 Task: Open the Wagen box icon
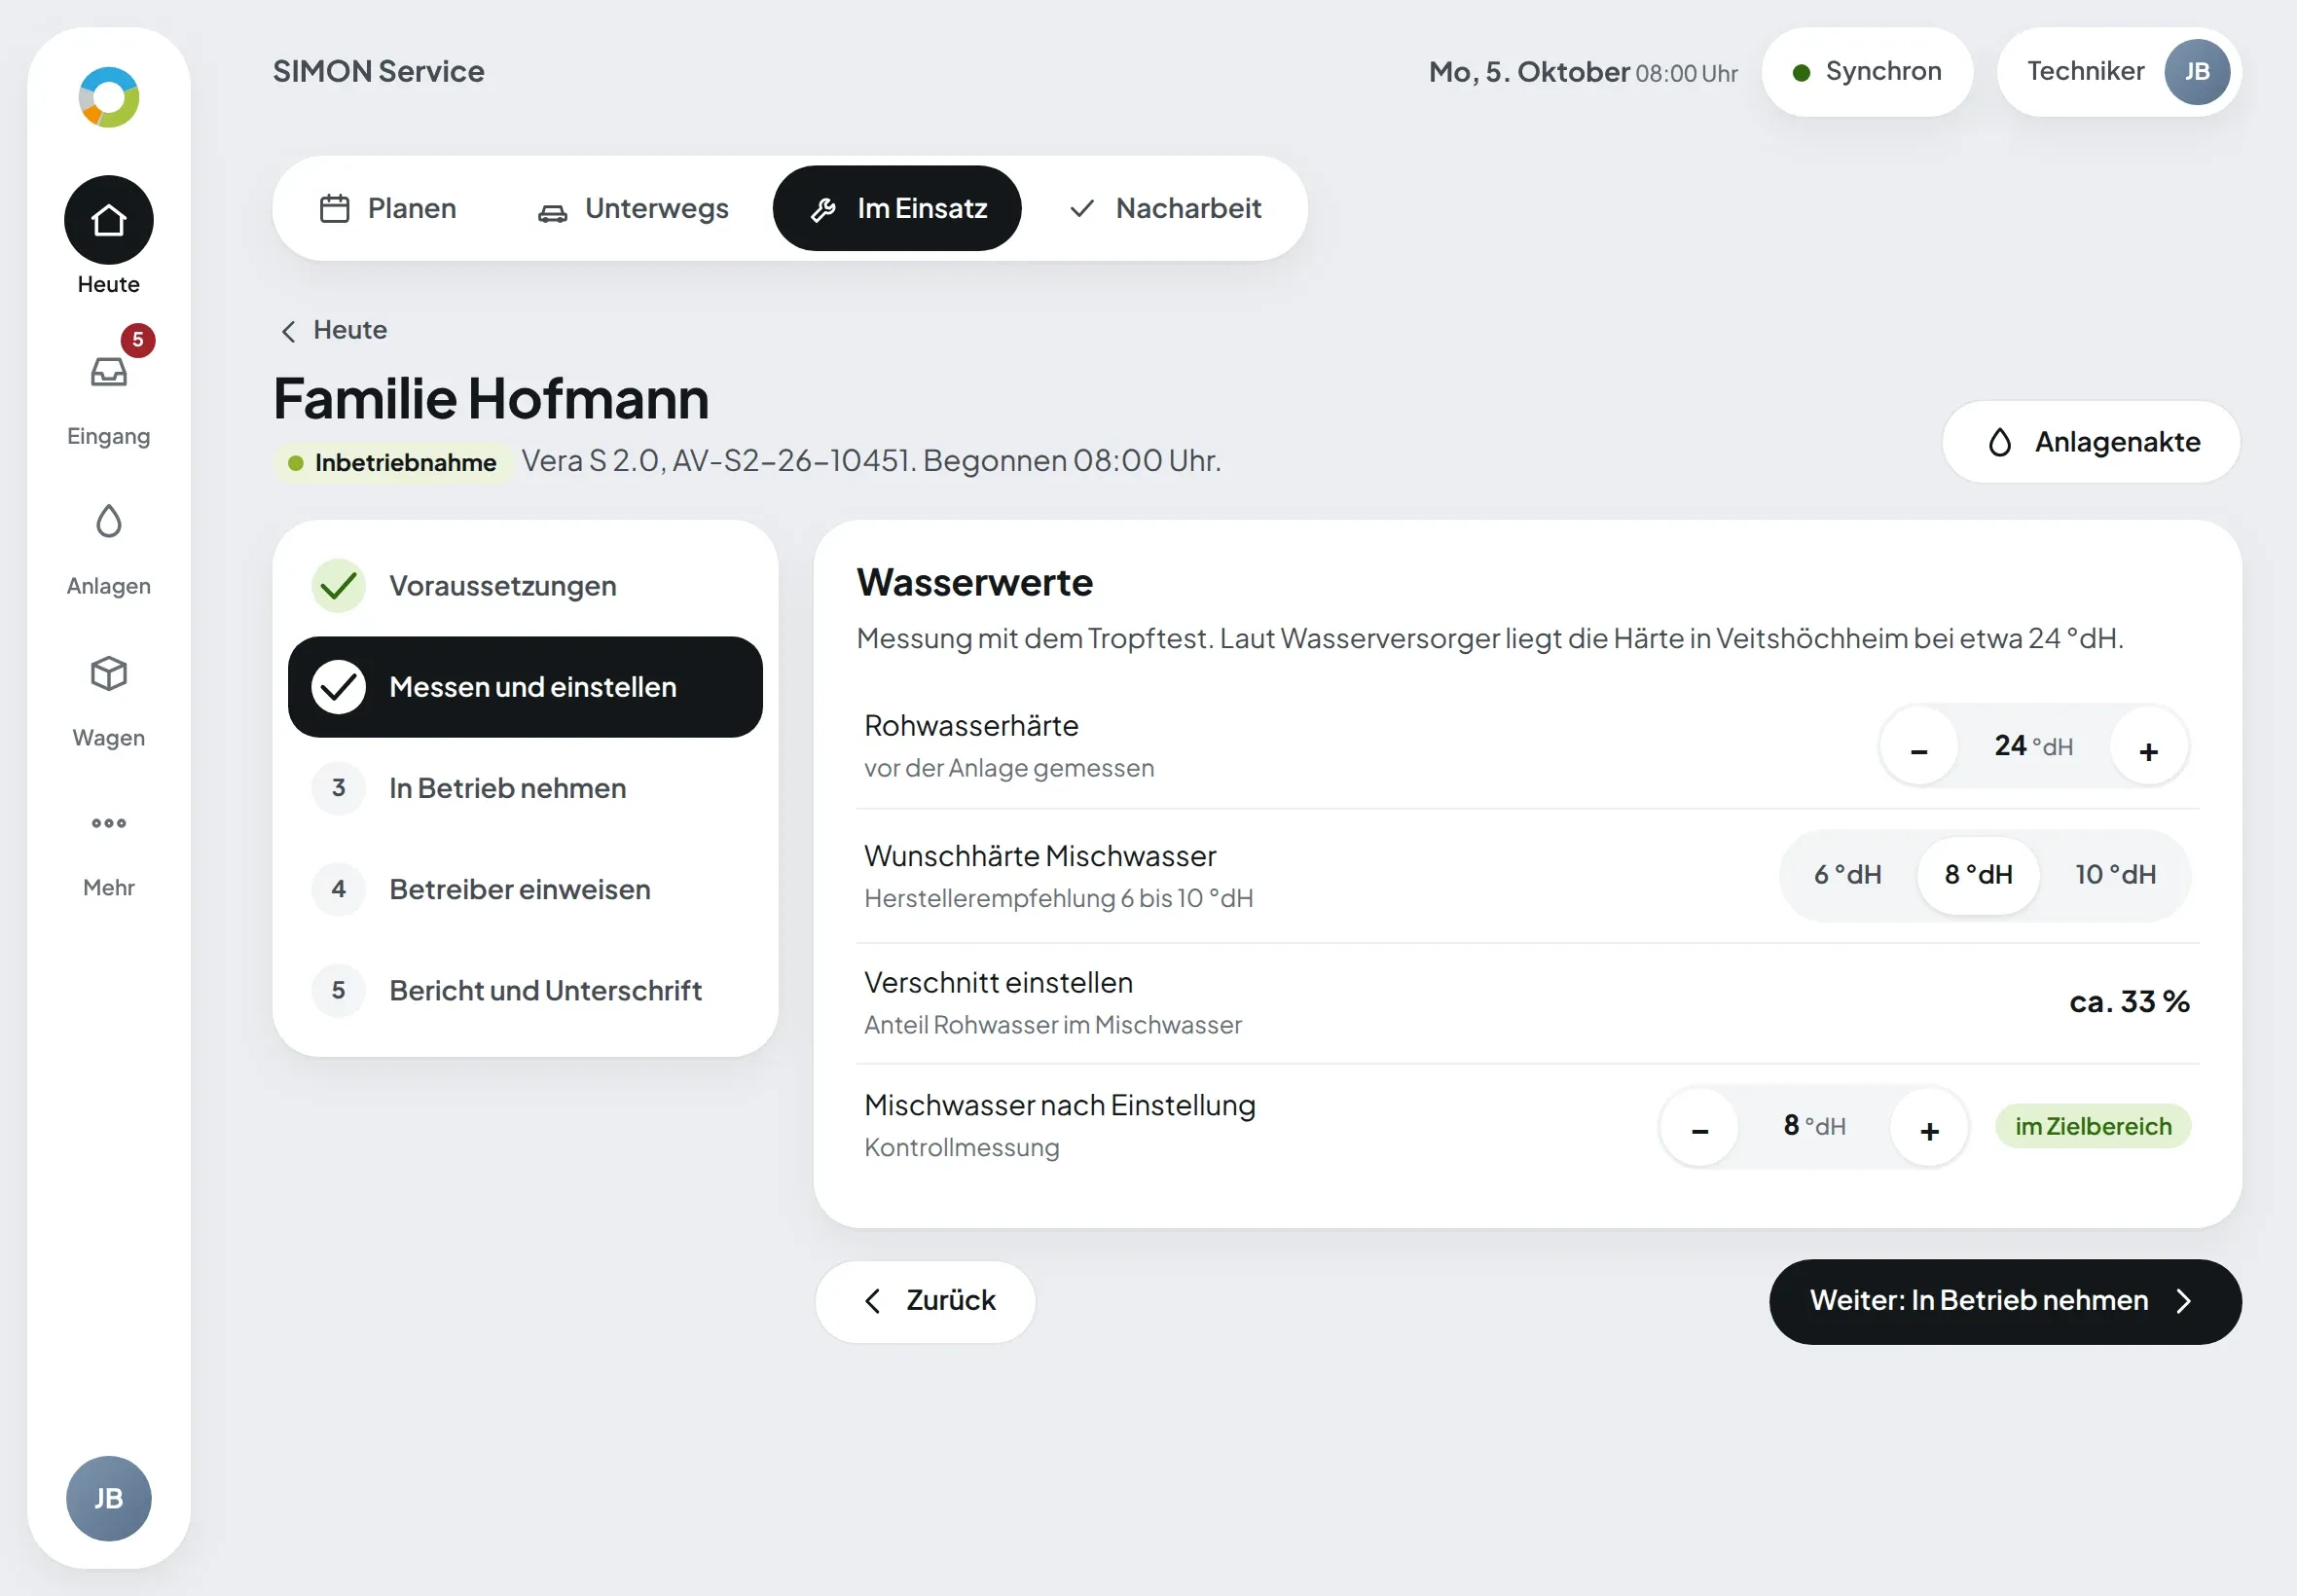(x=108, y=673)
